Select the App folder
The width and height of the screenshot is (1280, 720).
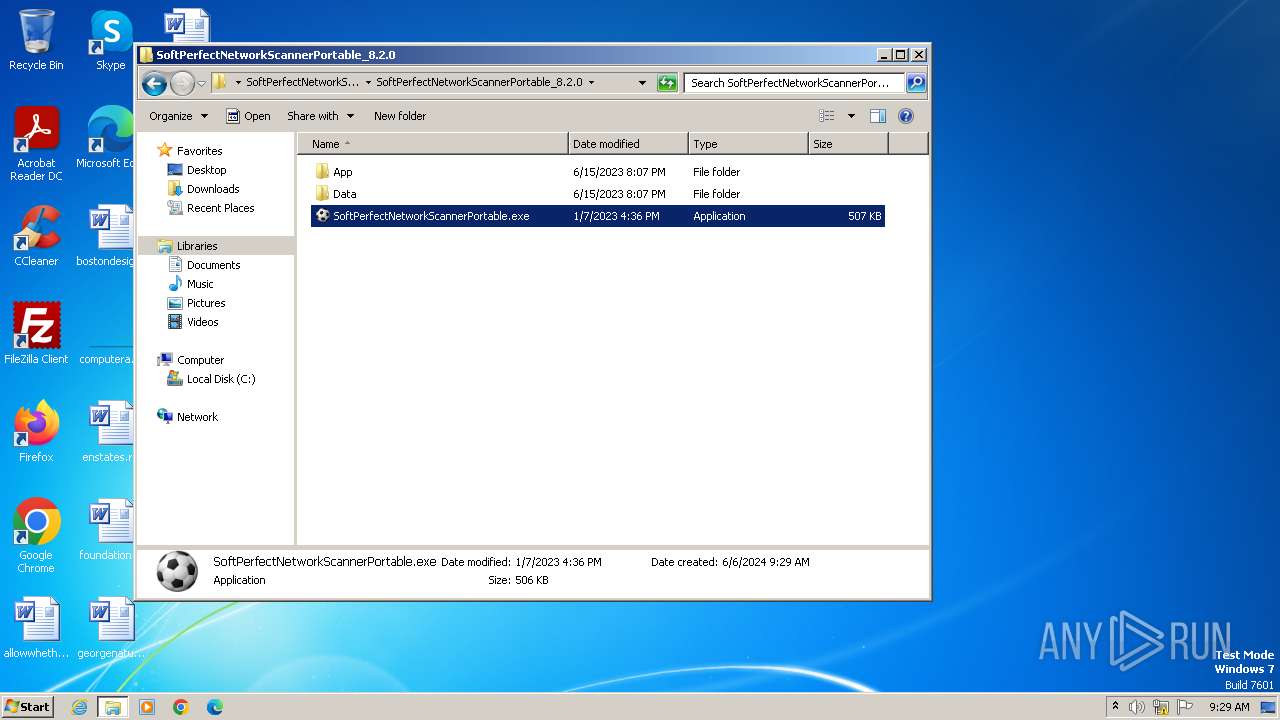(x=342, y=172)
